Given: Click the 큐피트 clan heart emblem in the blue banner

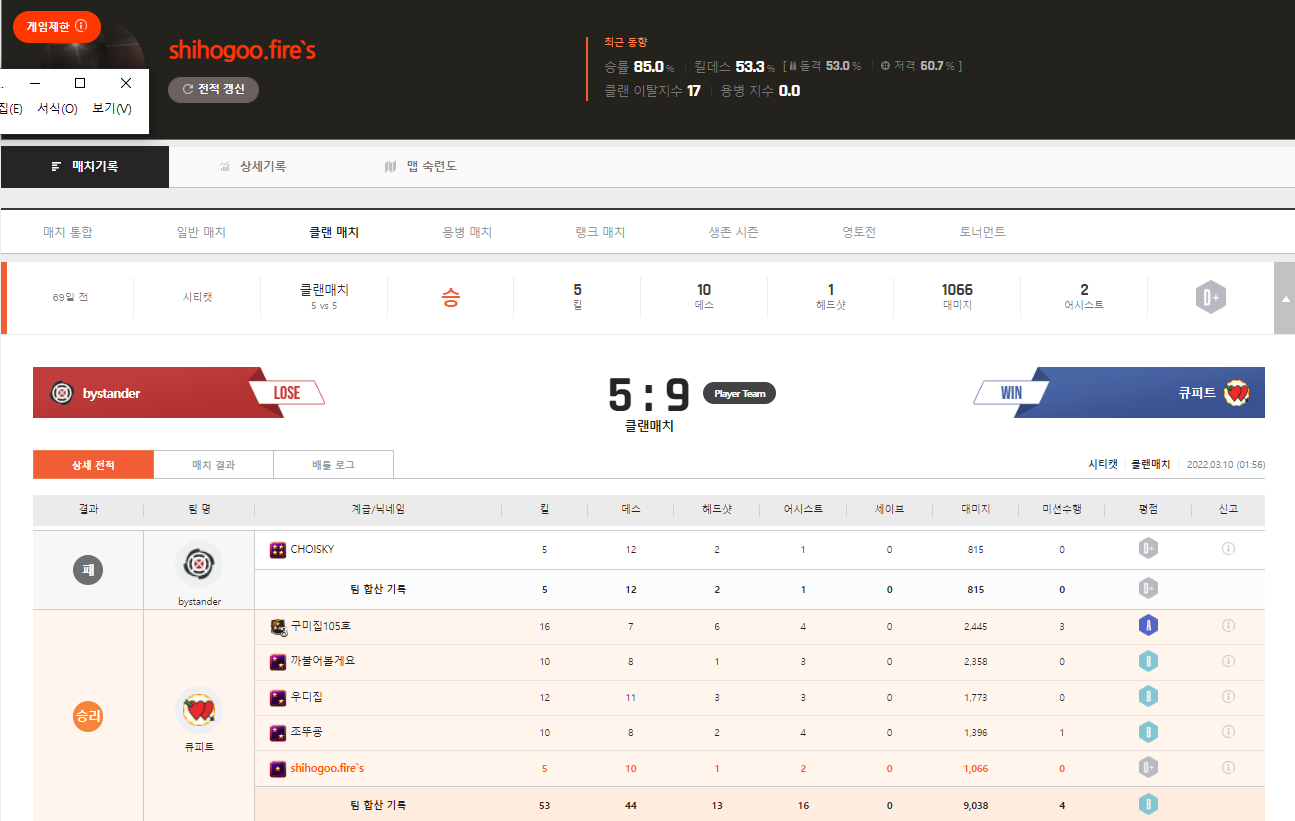Looking at the screenshot, I should pos(1236,393).
